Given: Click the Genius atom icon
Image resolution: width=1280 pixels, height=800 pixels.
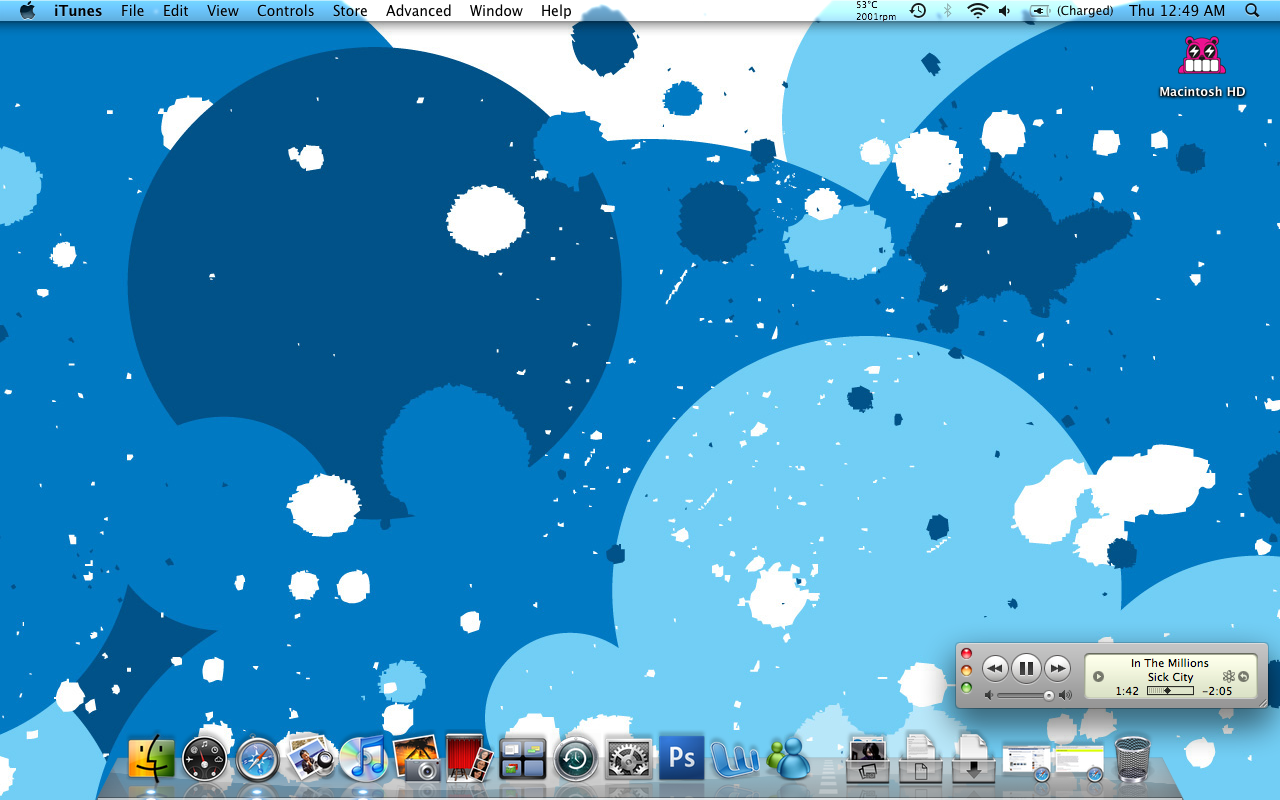Looking at the screenshot, I should coord(1229,677).
